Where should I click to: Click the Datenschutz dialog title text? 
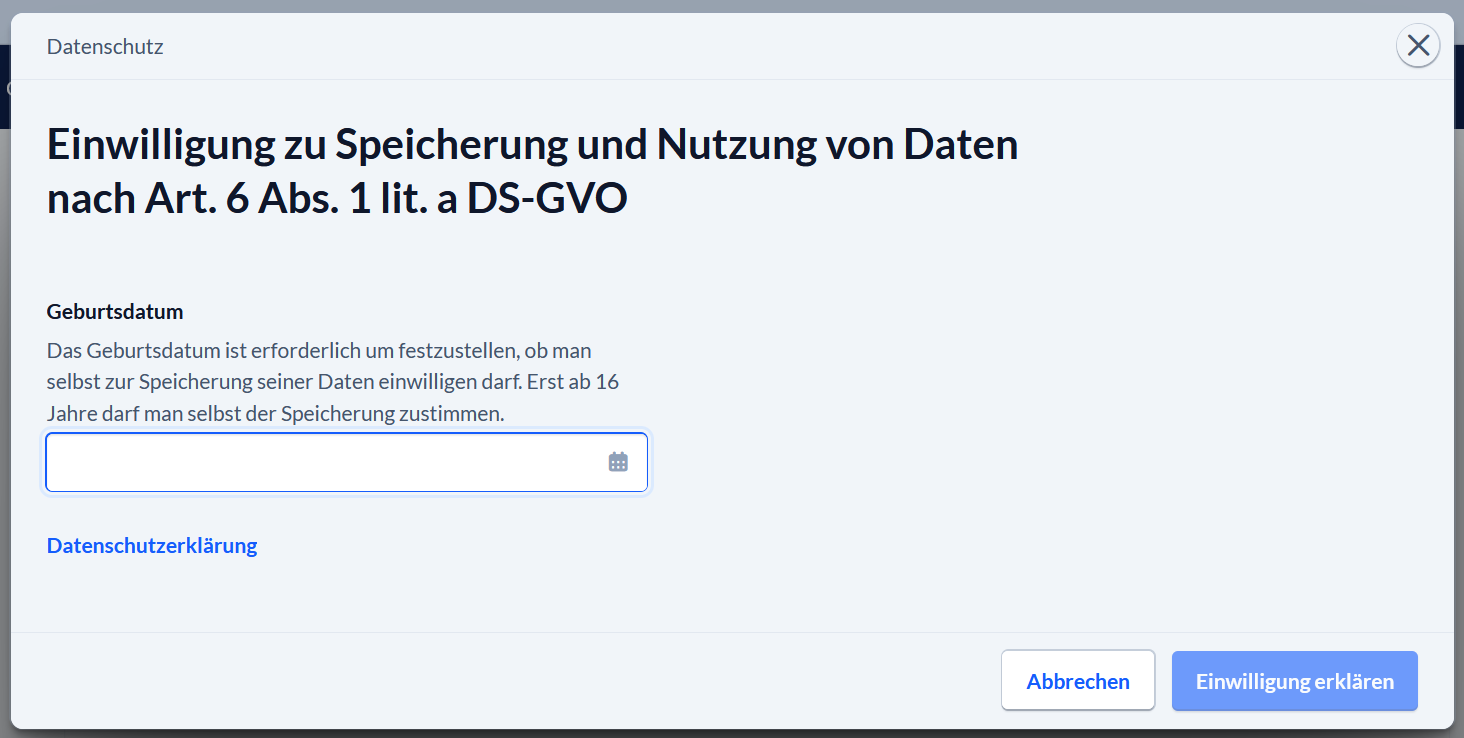[x=105, y=47]
